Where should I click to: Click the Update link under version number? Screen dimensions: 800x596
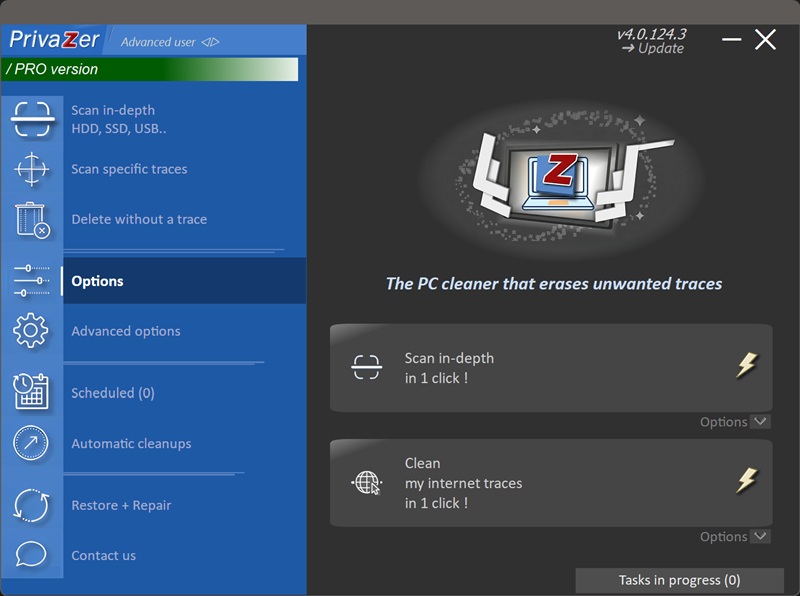point(653,48)
